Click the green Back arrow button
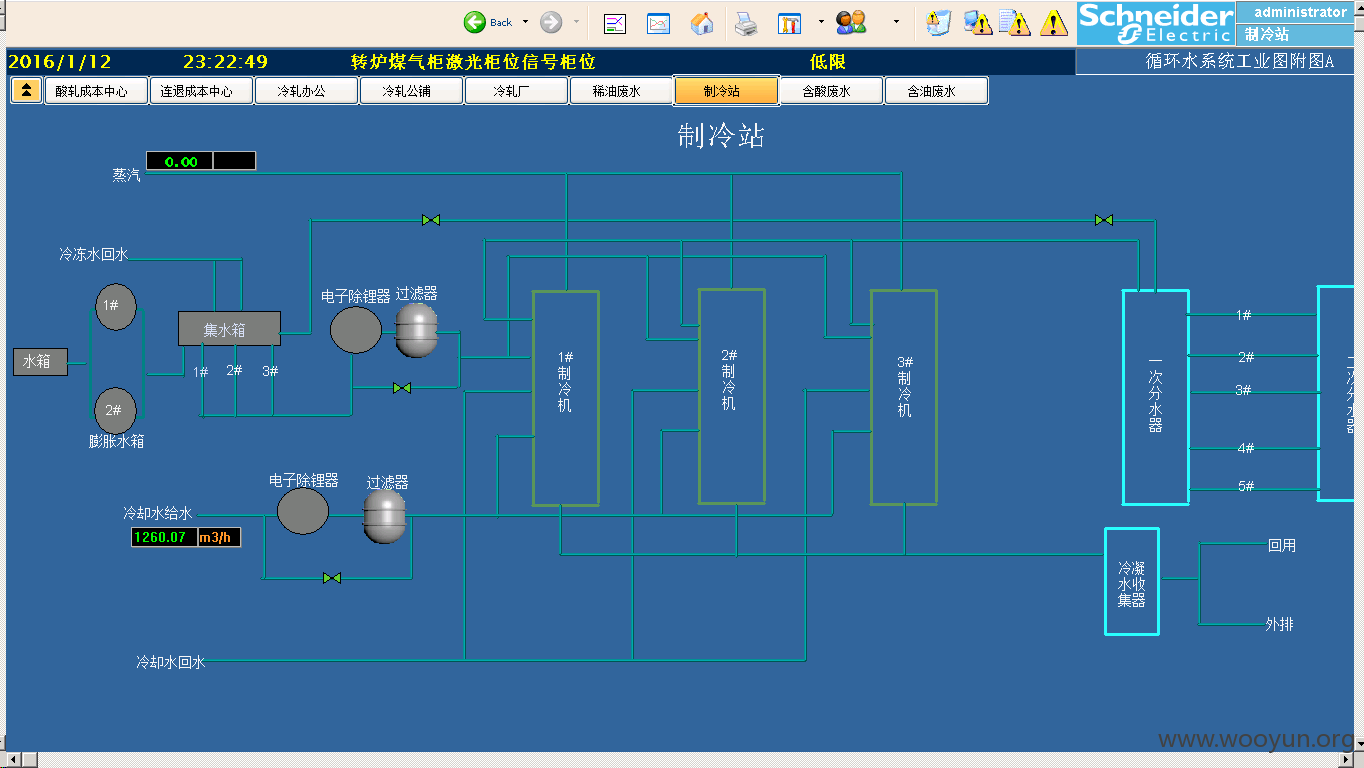 (x=475, y=22)
